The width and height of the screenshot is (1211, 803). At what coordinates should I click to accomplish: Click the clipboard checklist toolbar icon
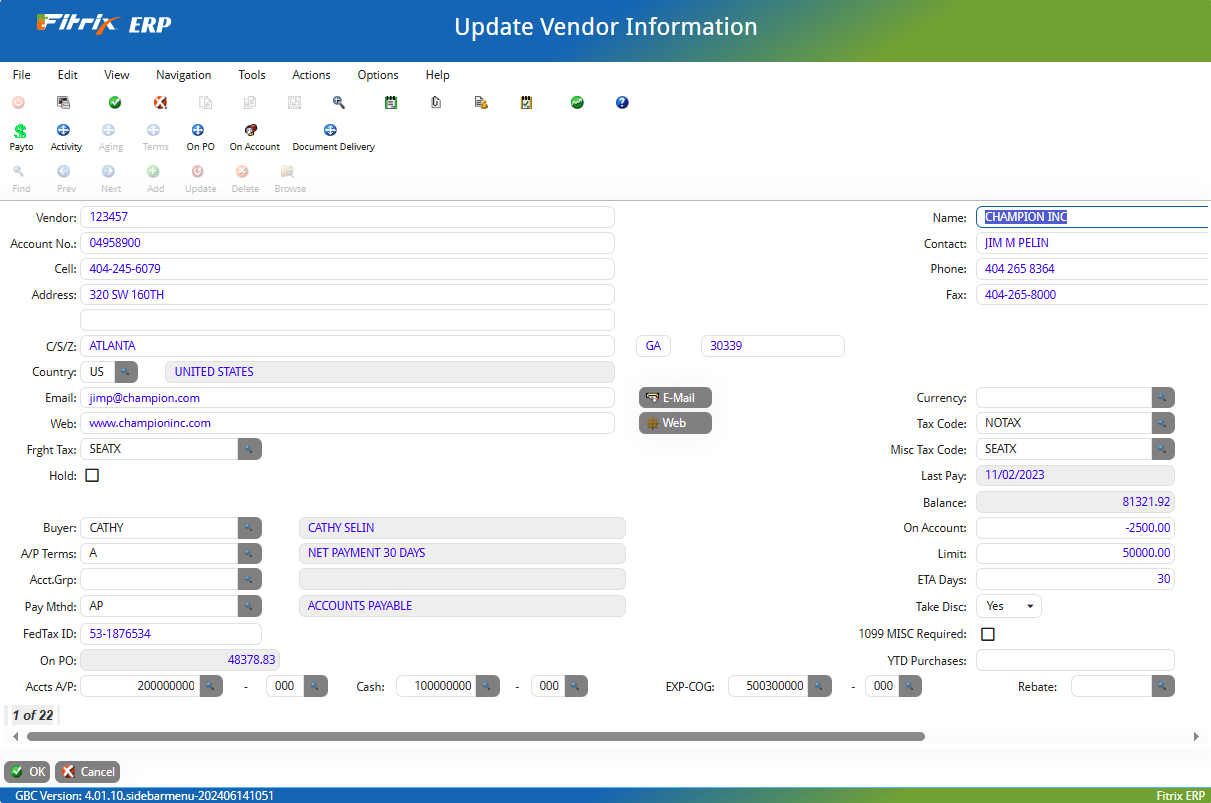point(526,102)
